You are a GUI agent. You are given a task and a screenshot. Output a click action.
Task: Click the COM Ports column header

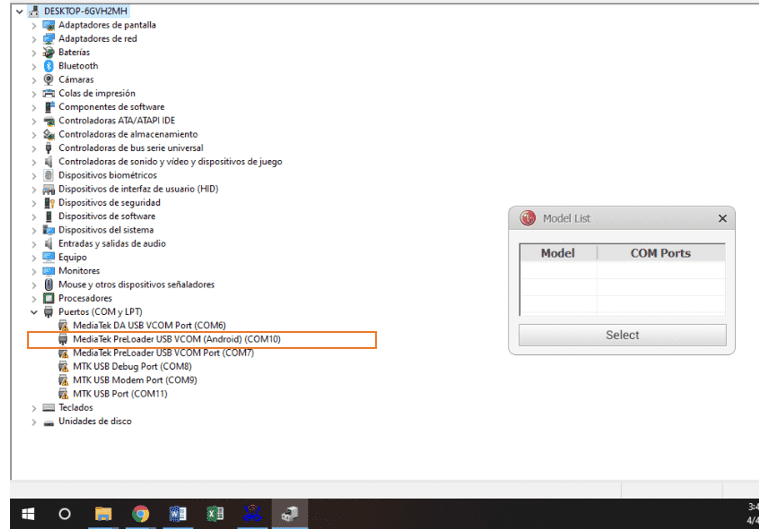(x=661, y=253)
